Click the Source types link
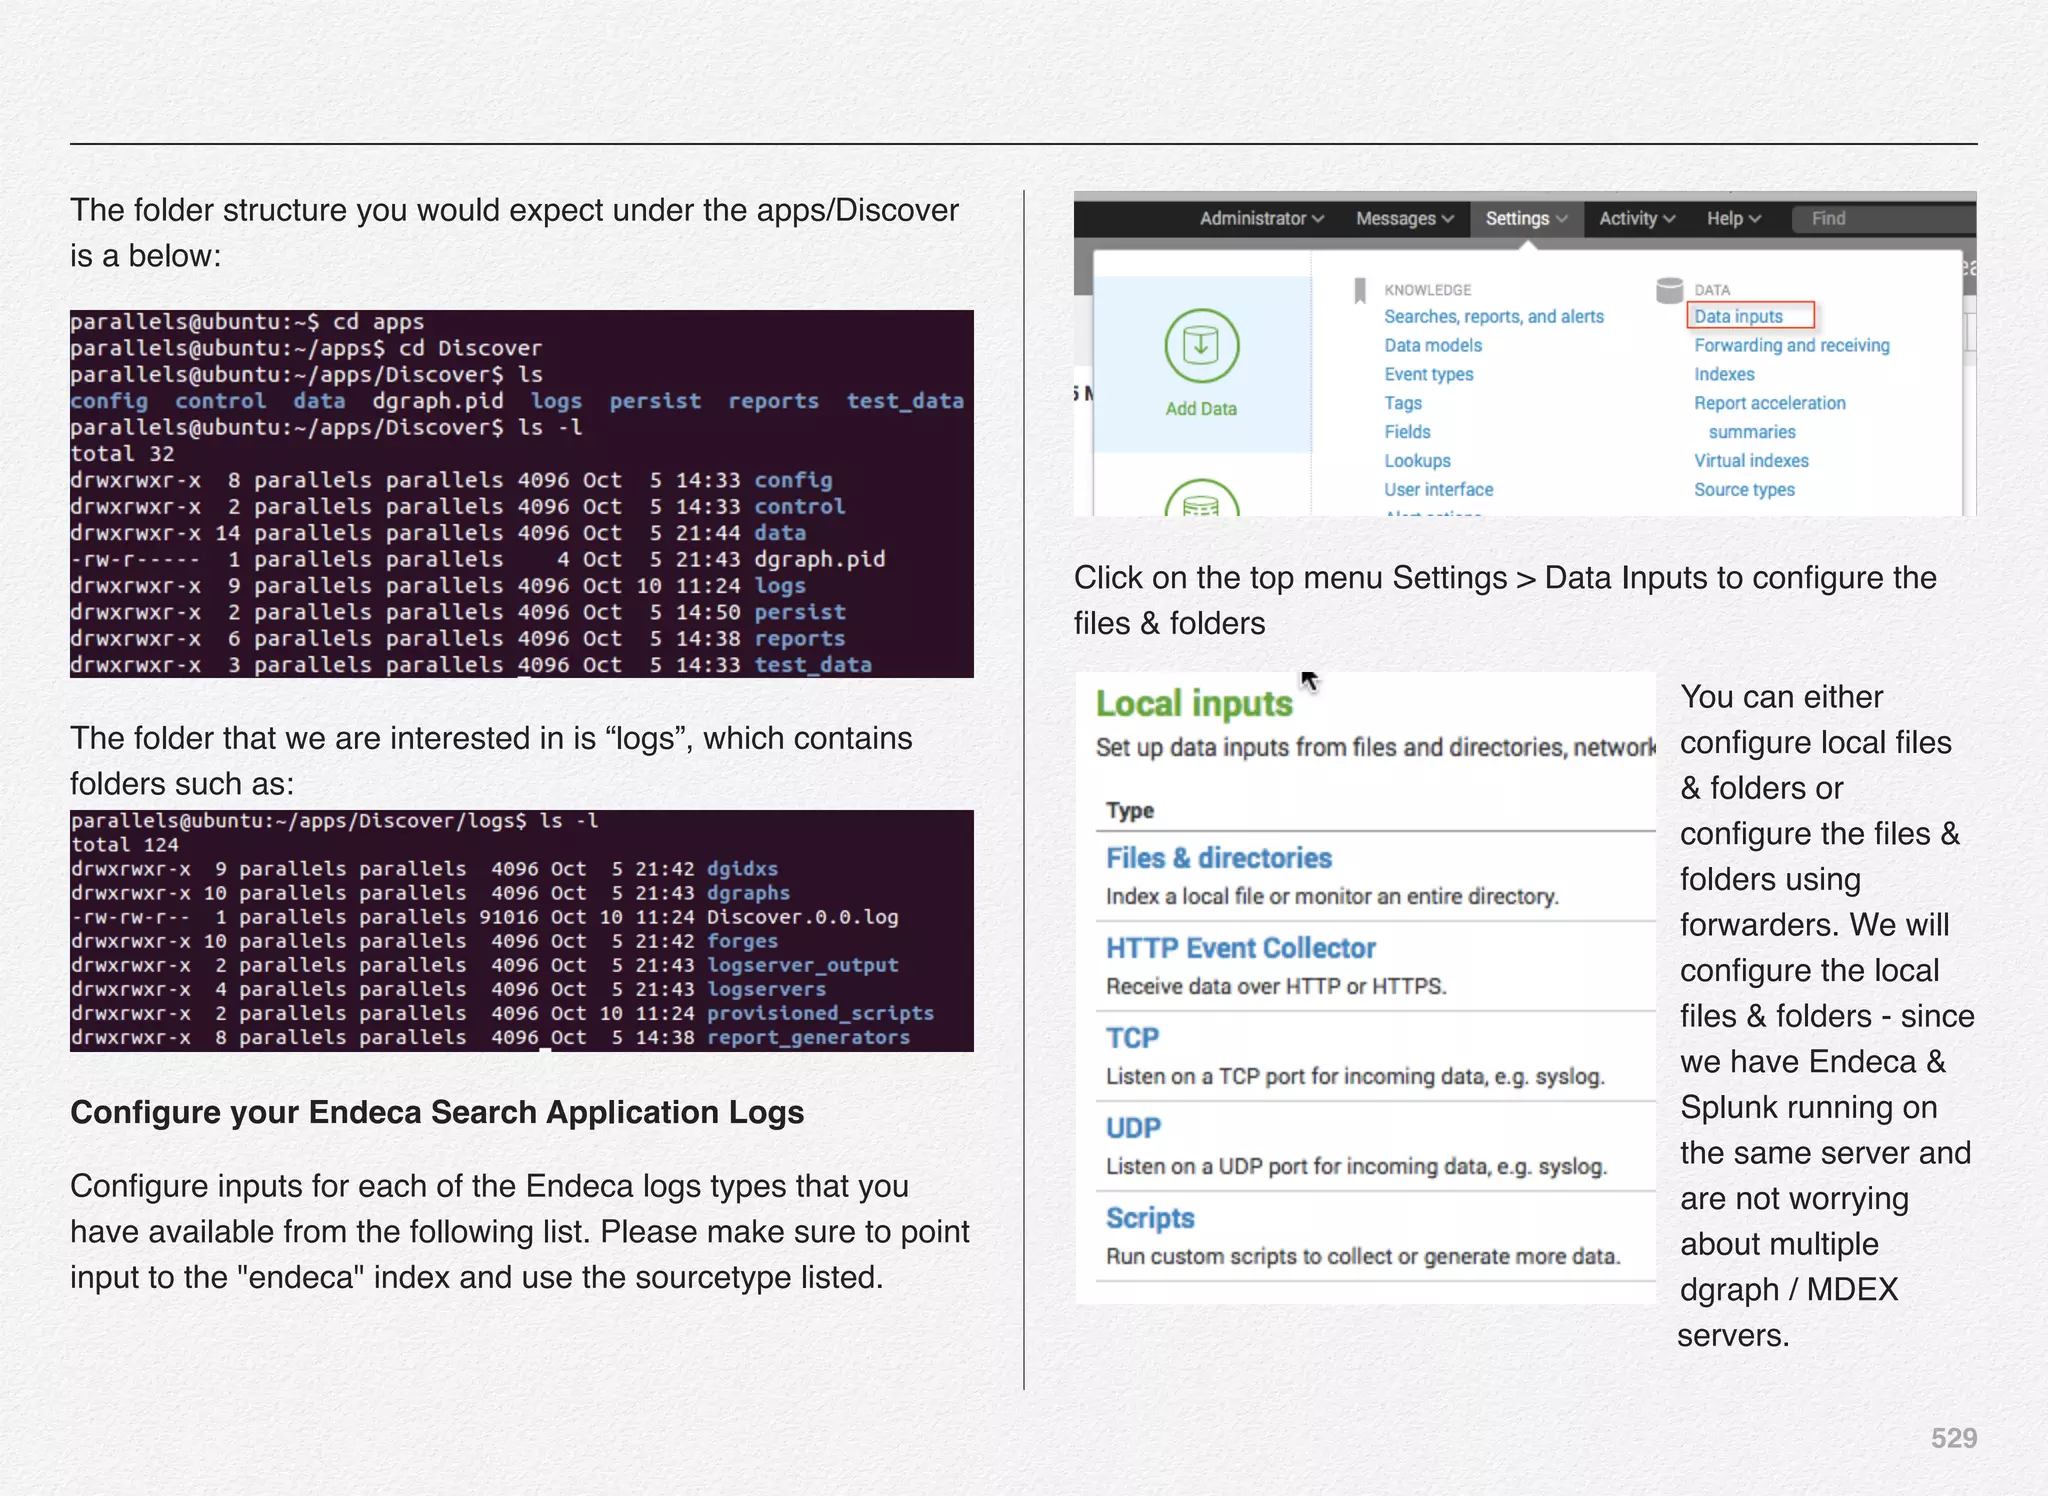Viewport: 2048px width, 1496px height. pos(1744,489)
